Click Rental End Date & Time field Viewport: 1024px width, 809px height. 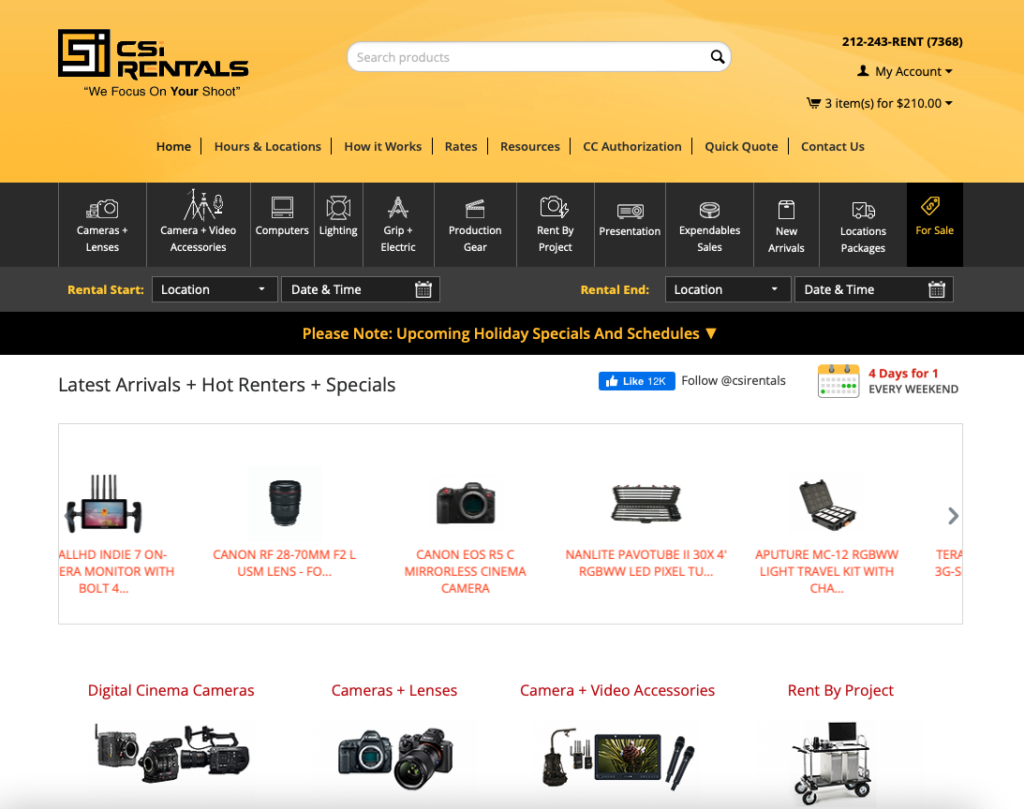point(873,289)
